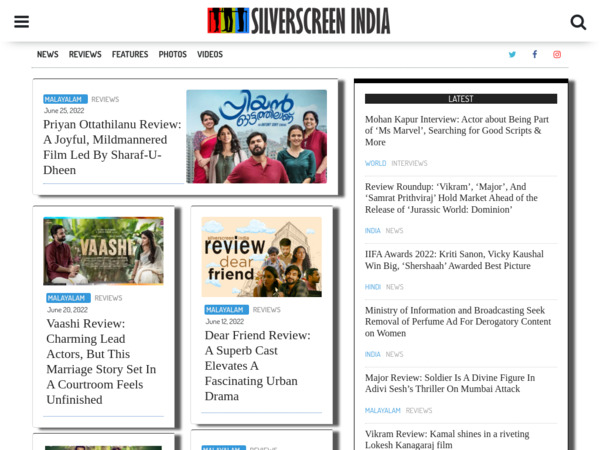This screenshot has width=600, height=450.
Task: Click the Latest section header
Action: pos(461,99)
